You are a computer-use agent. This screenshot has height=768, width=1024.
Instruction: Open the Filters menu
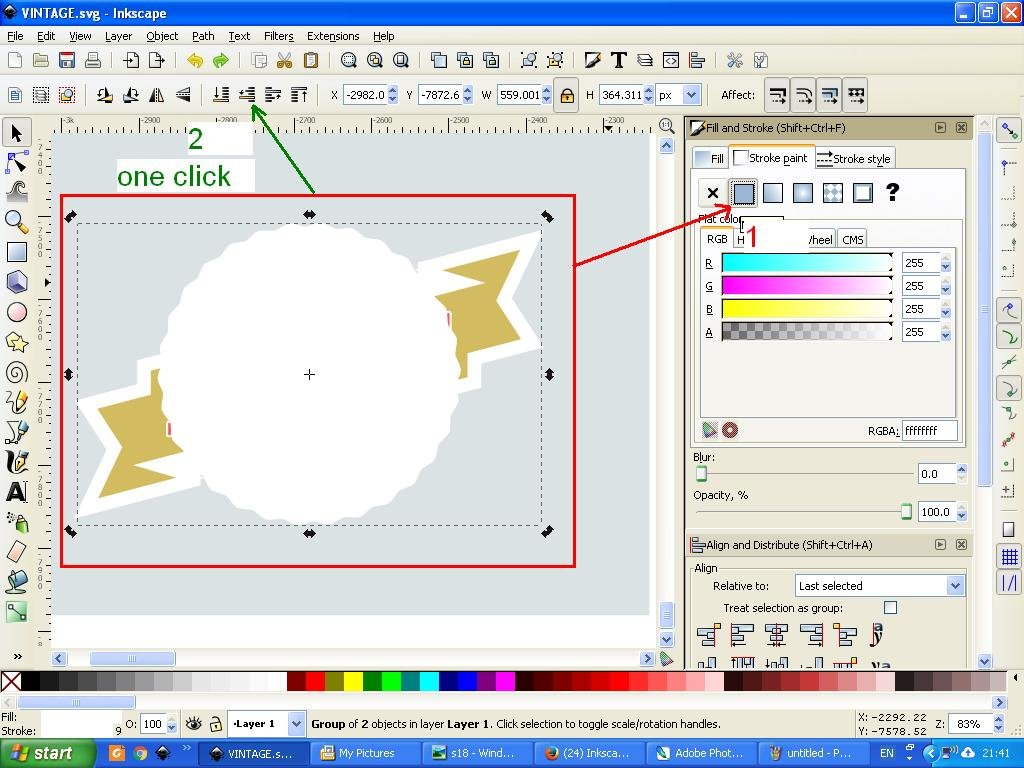point(279,36)
